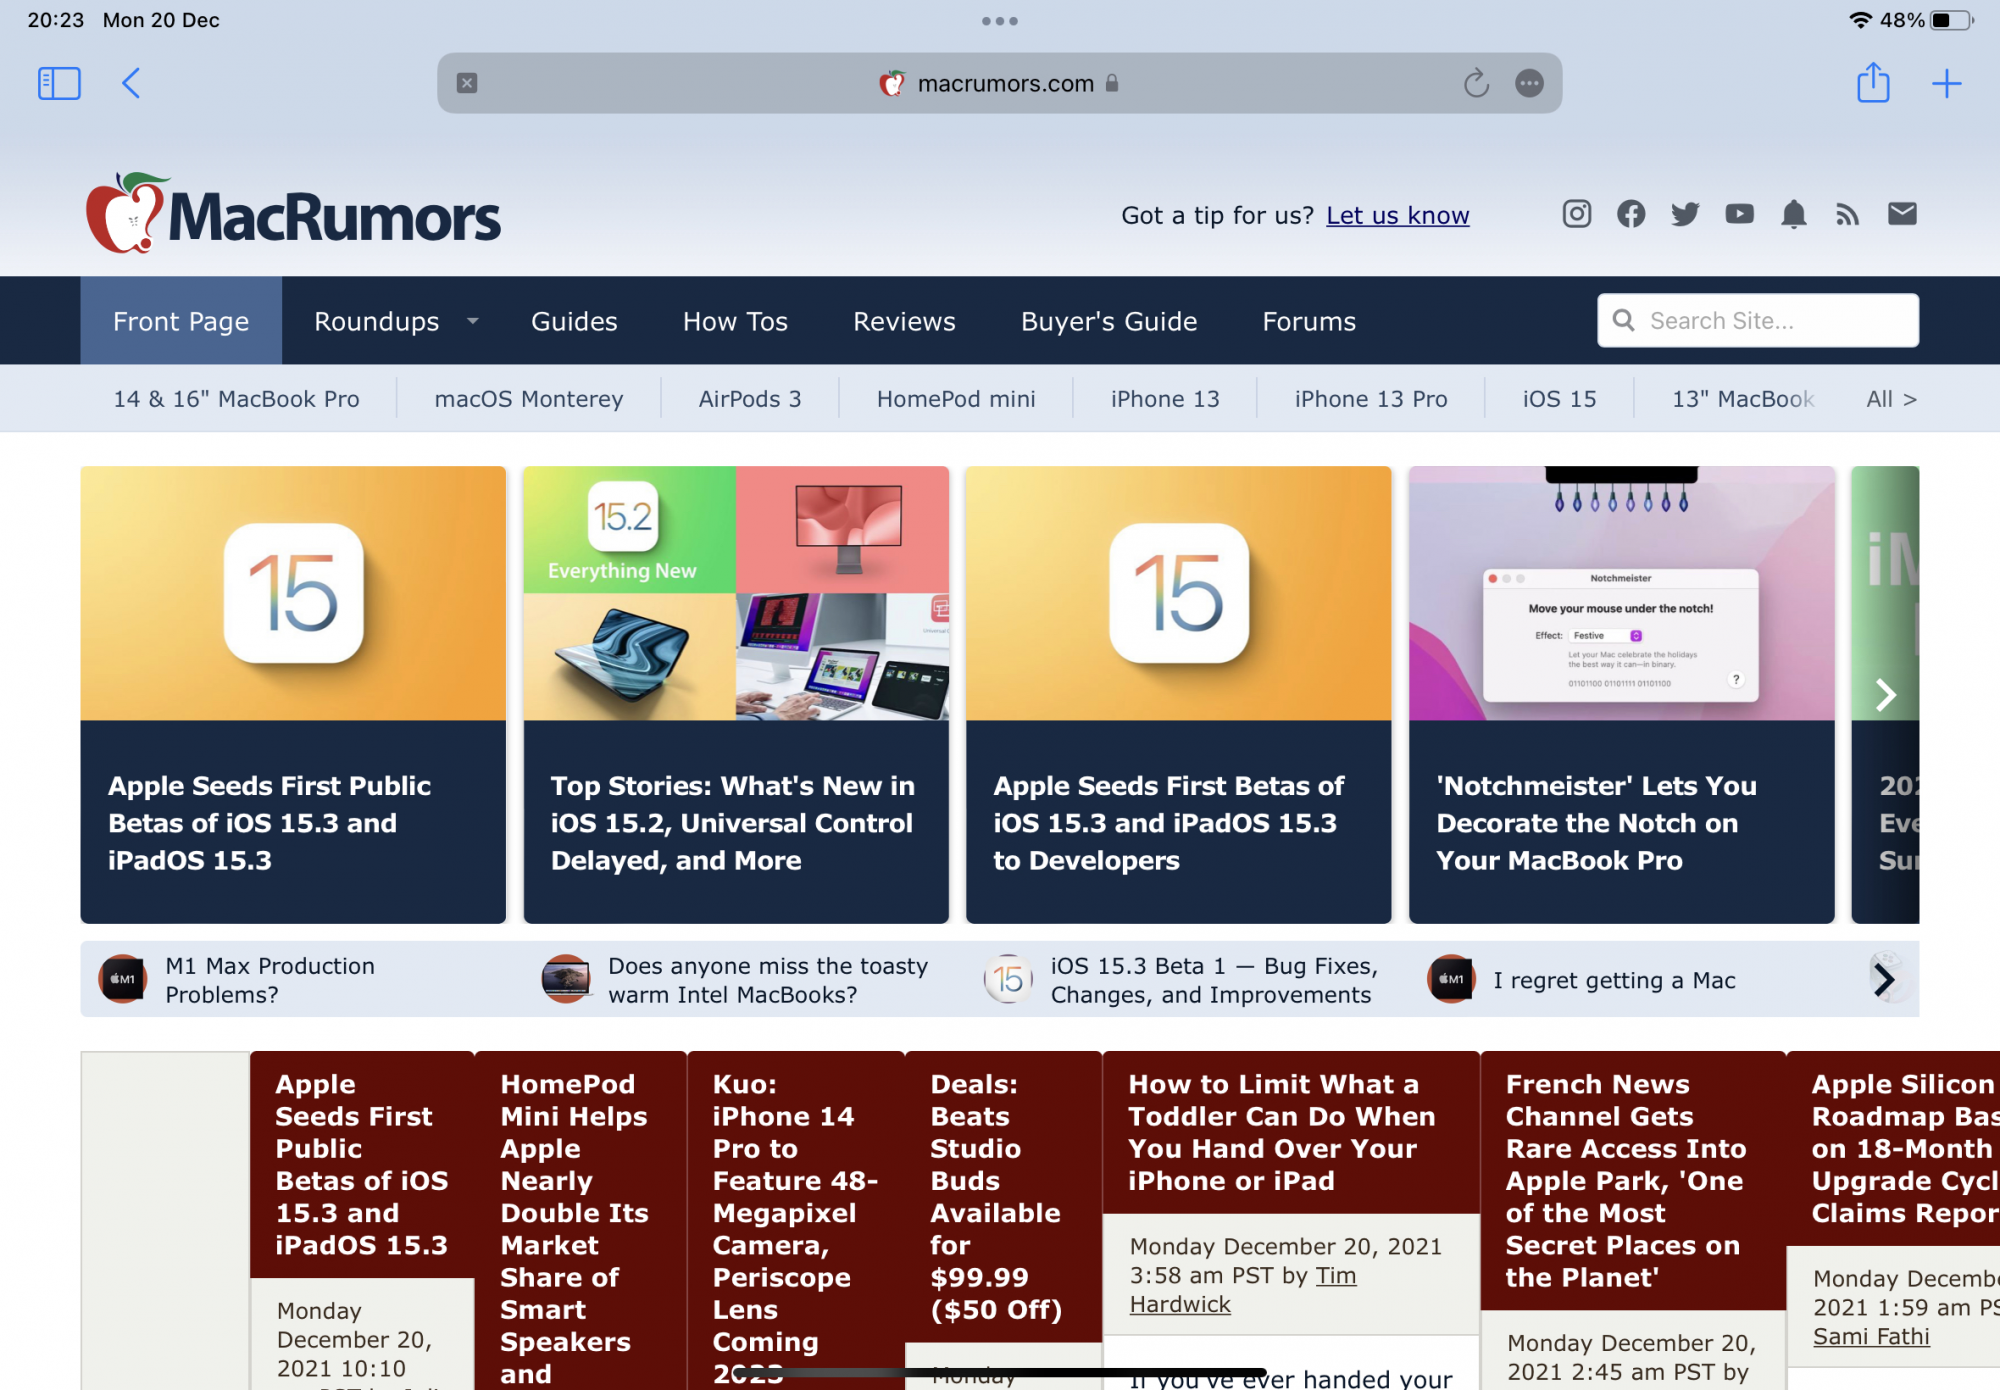Advance featured stories carousel right
2000x1390 pixels.
click(1885, 694)
